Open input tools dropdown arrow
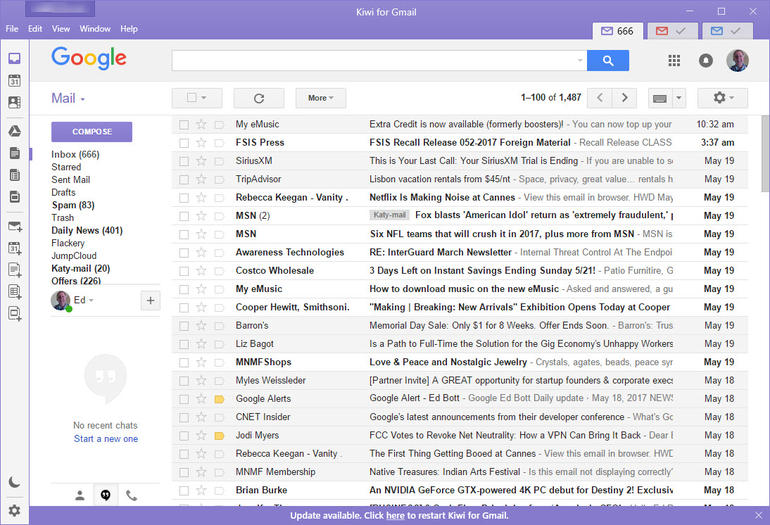Screen dimensions: 770x525 coord(679,98)
